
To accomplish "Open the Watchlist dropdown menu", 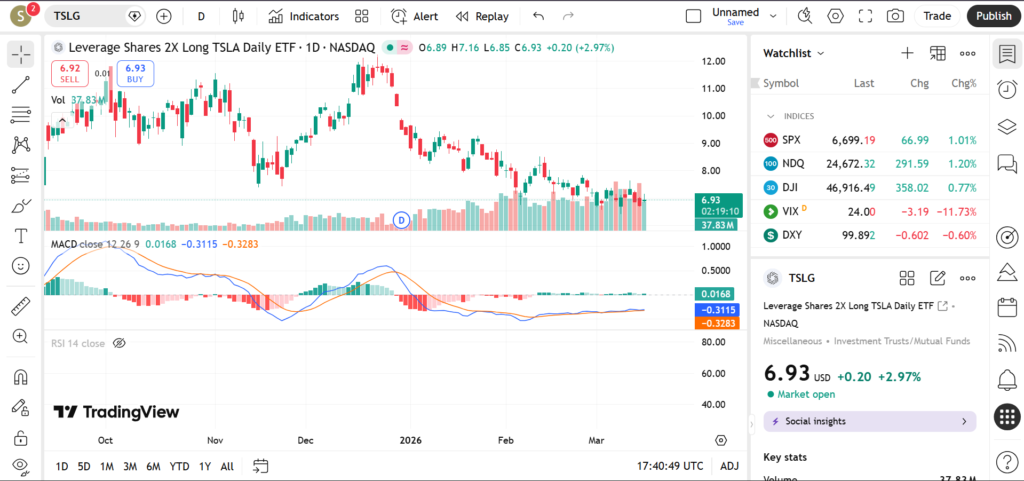I will tap(795, 53).
